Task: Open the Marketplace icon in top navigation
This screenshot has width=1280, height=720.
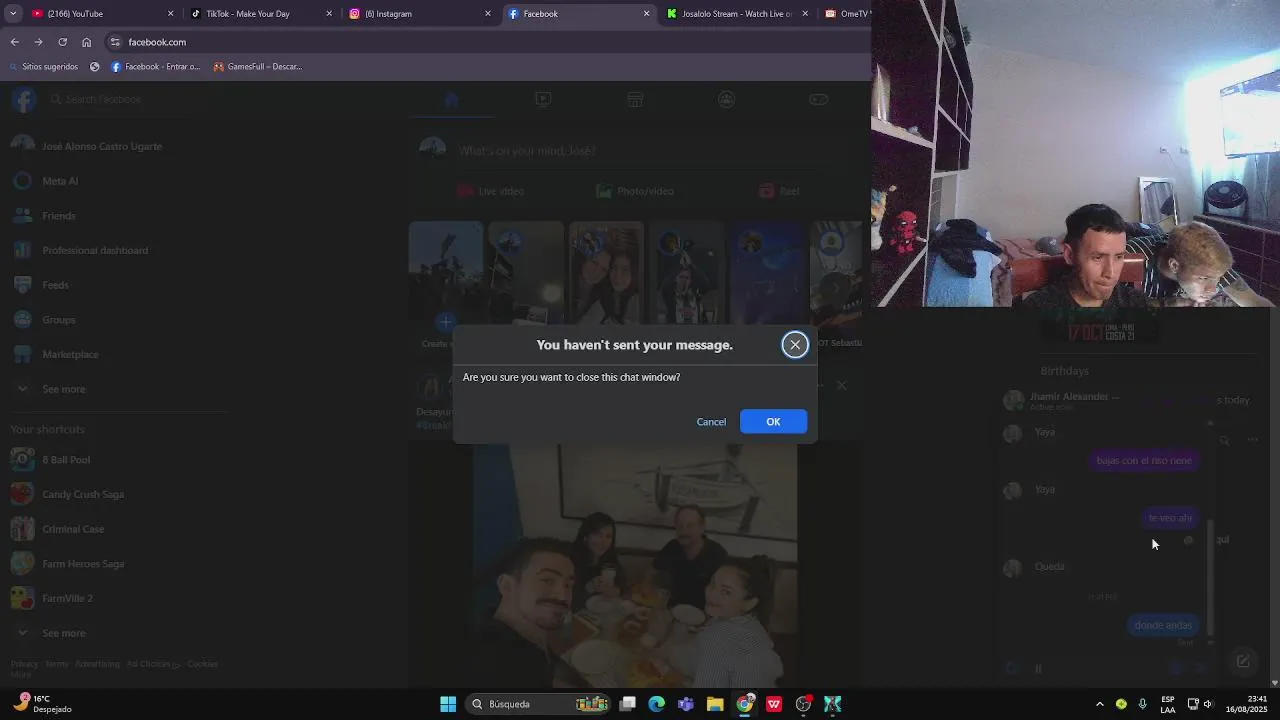Action: (x=635, y=99)
